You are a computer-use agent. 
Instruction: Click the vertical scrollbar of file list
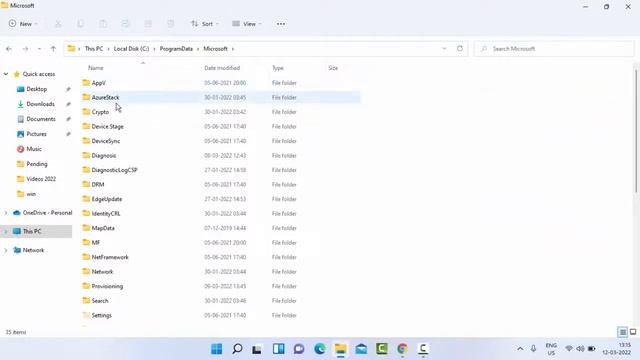pos(636,131)
